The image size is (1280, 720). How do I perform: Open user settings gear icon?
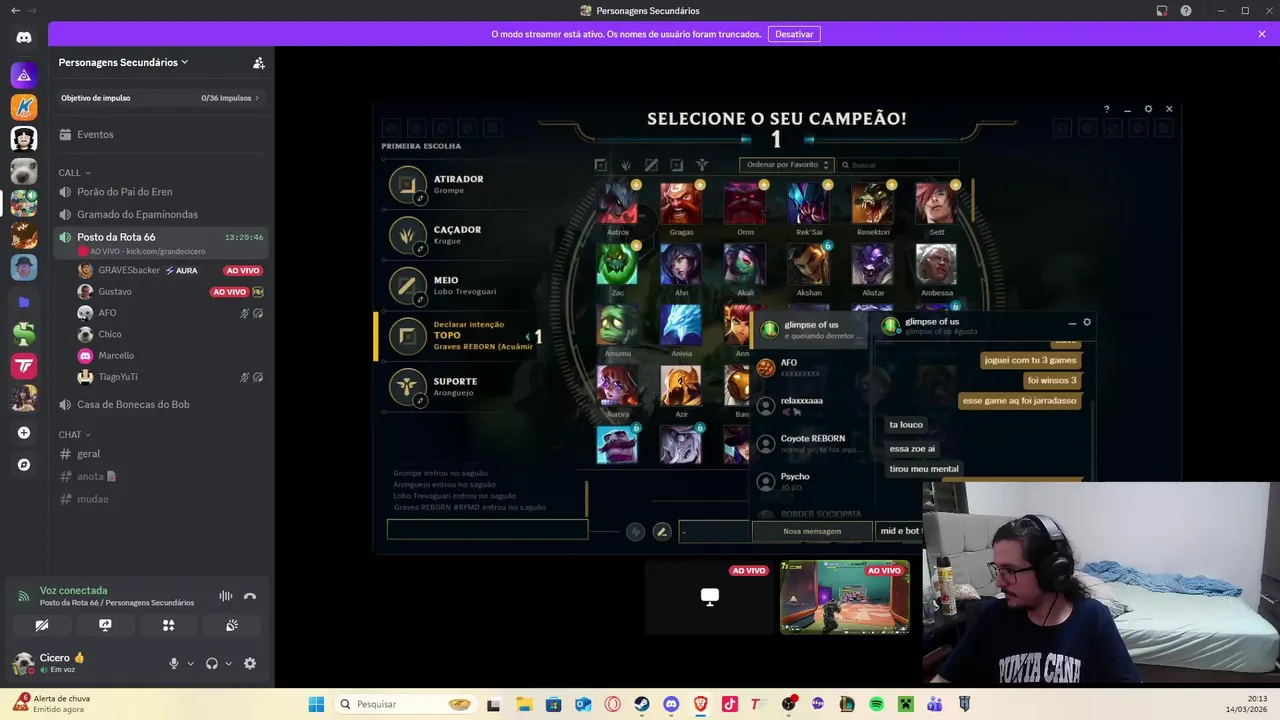[x=250, y=663]
